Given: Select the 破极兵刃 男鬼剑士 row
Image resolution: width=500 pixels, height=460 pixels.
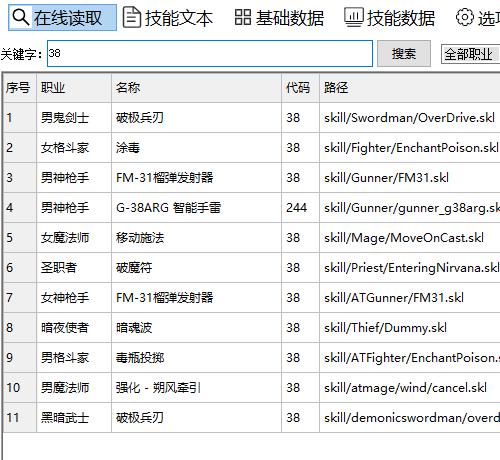Looking at the screenshot, I should (252, 118).
